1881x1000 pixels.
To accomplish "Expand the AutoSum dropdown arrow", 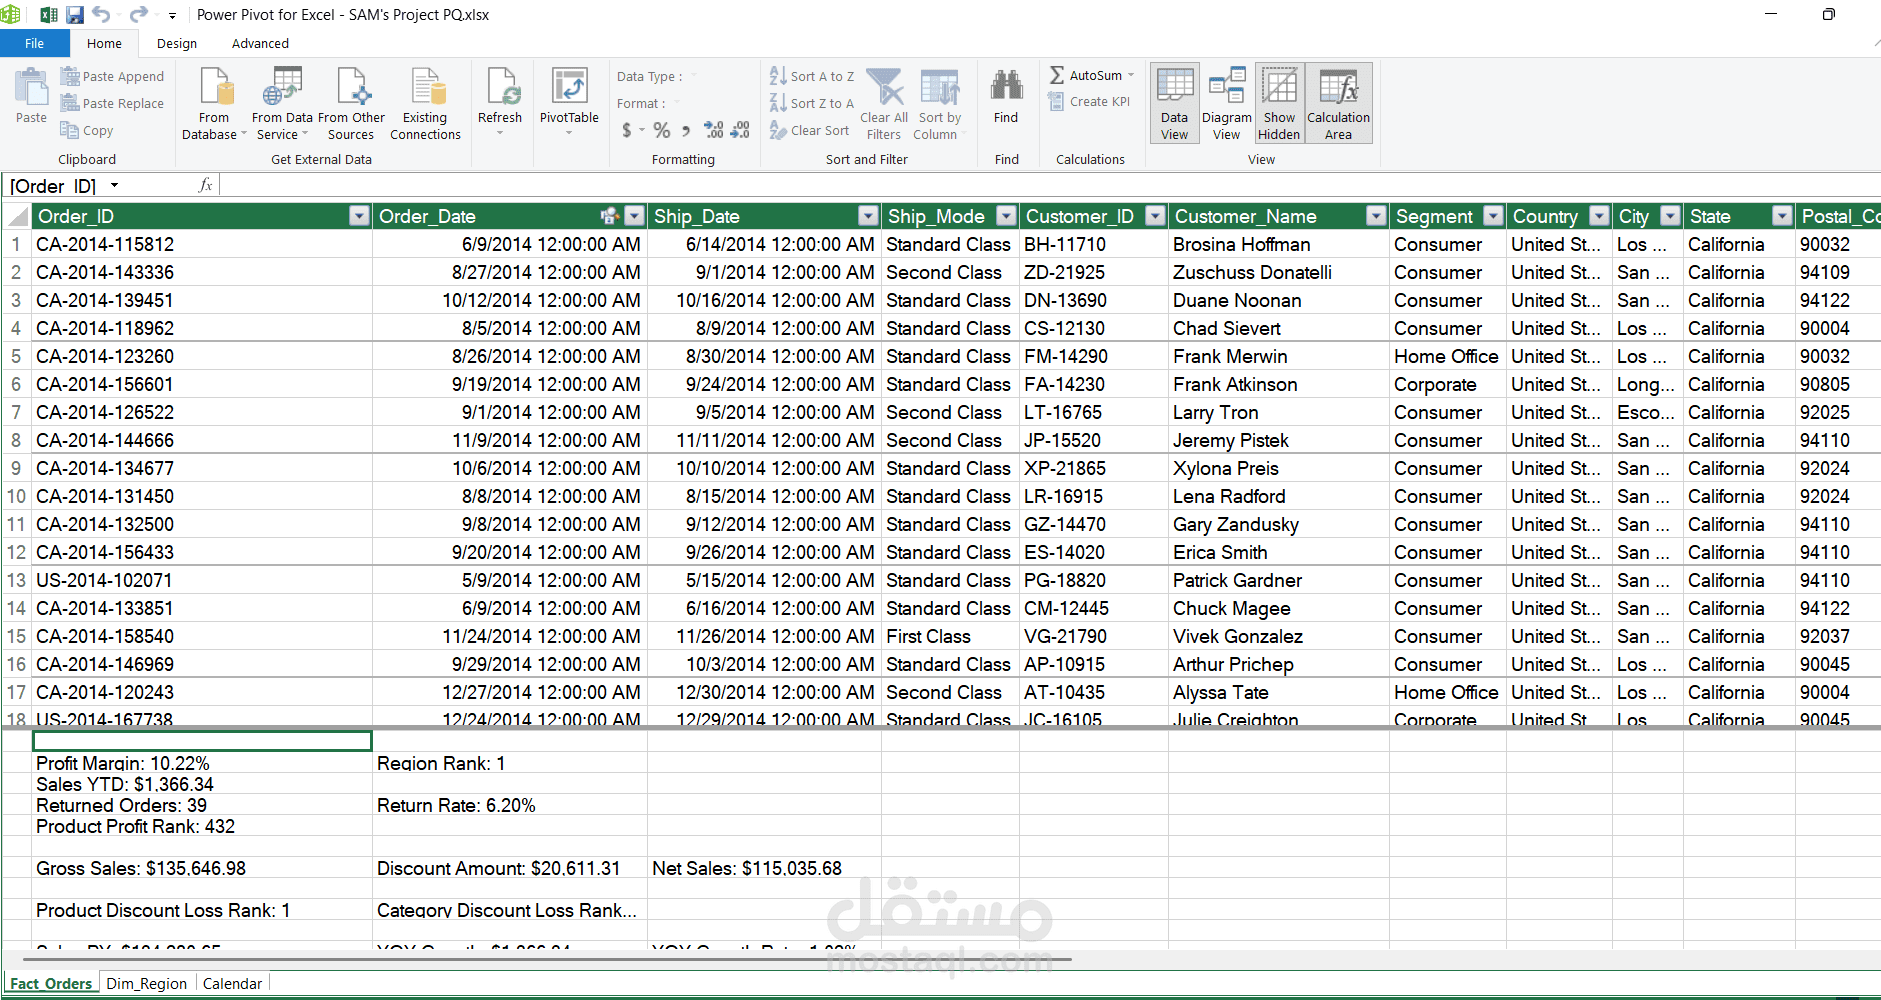I will pyautogui.click(x=1131, y=75).
